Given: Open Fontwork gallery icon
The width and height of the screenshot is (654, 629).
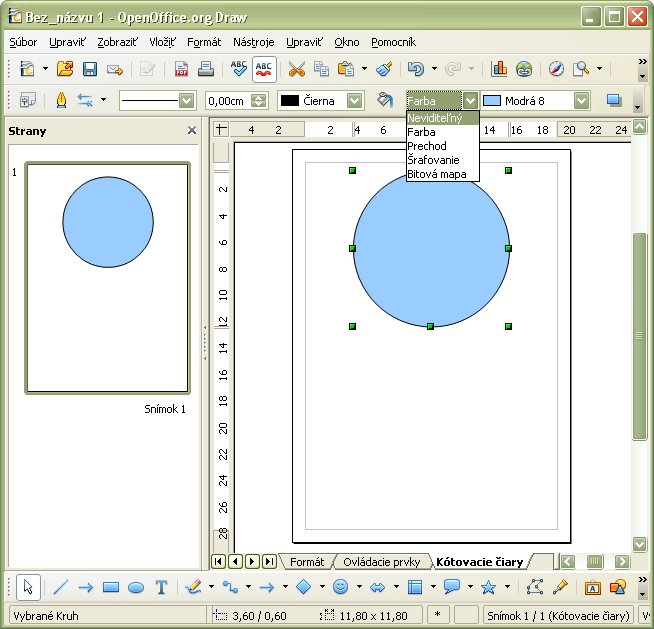Looking at the screenshot, I should click(592, 587).
